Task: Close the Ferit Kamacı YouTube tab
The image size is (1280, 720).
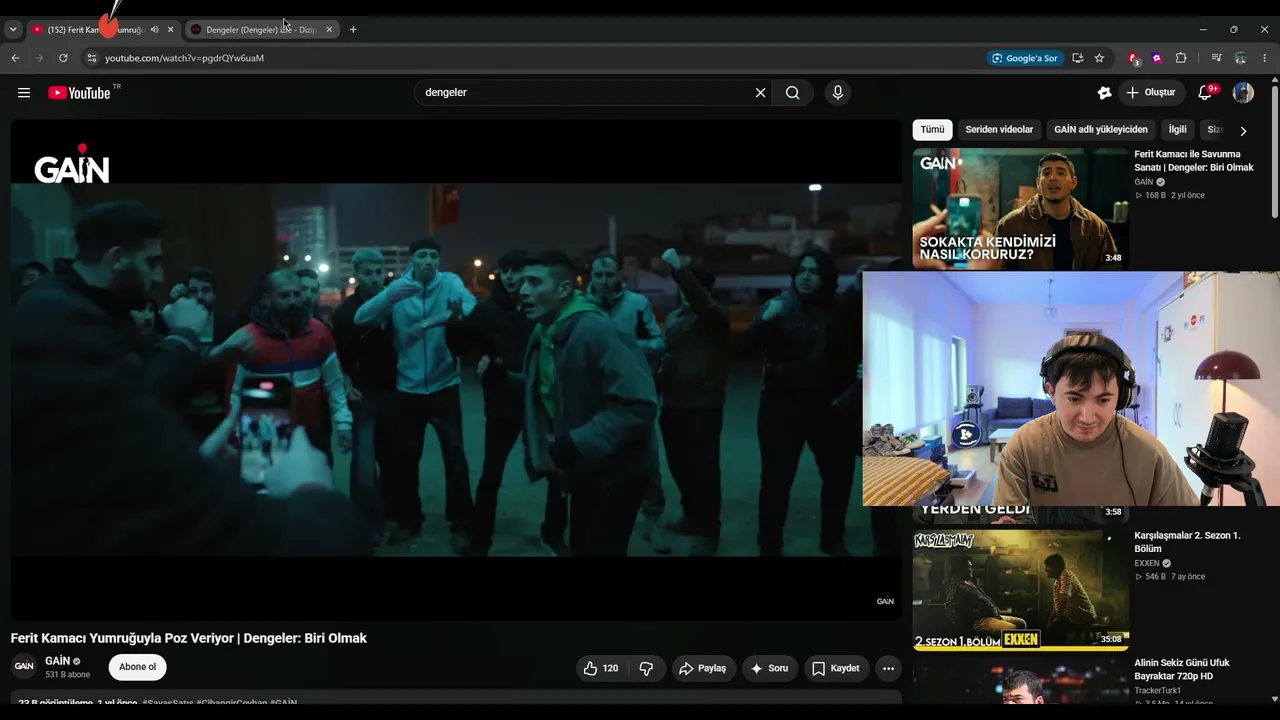Action: click(170, 30)
